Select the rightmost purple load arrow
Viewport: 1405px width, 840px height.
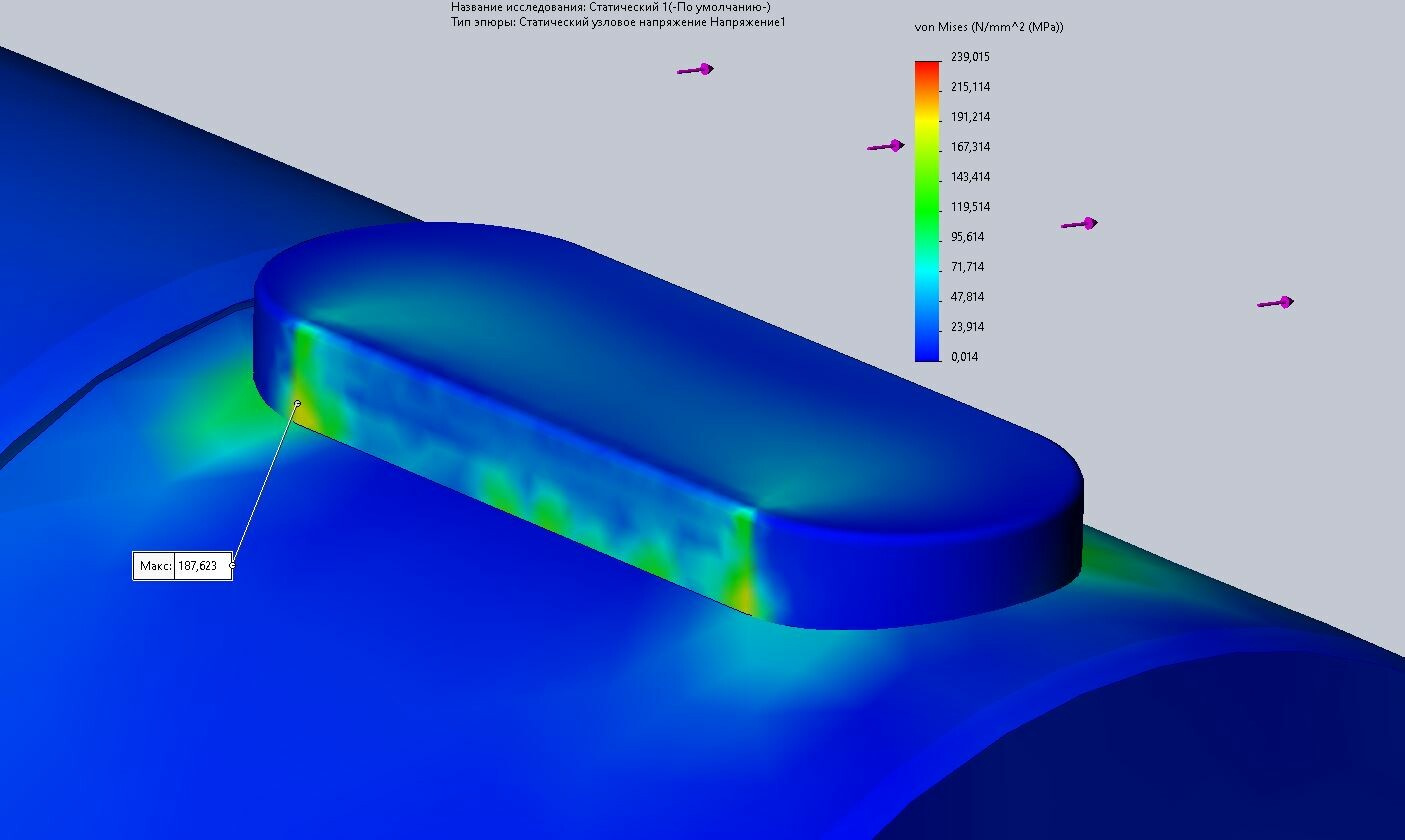click(x=1275, y=302)
